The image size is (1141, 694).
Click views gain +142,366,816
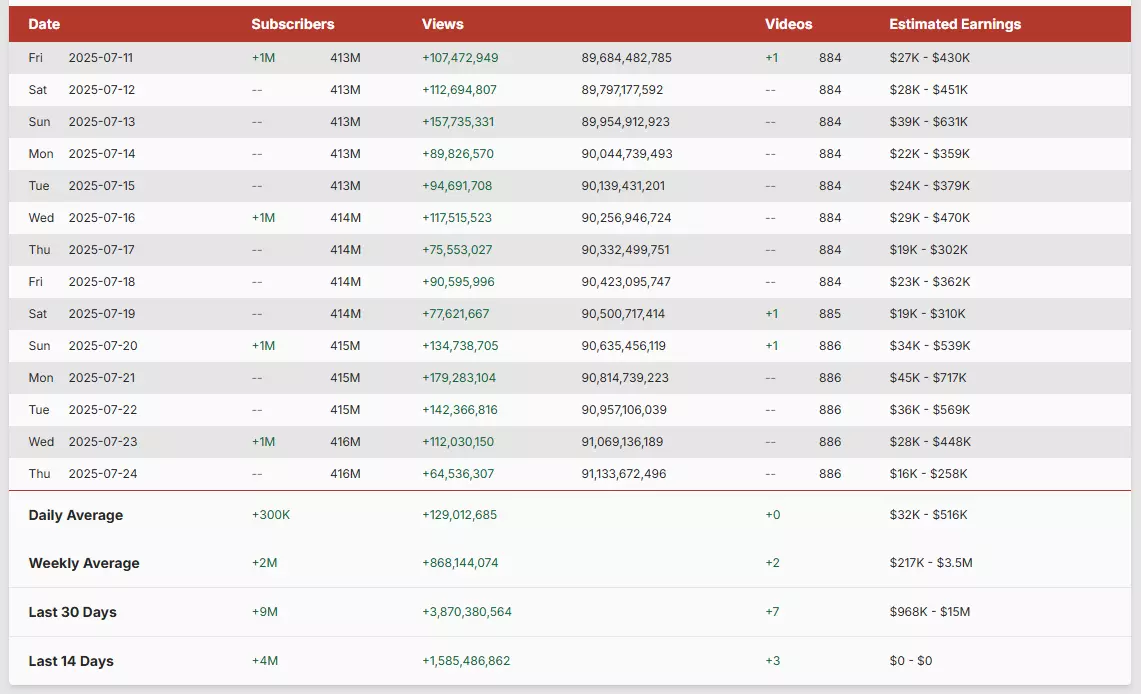coord(460,410)
